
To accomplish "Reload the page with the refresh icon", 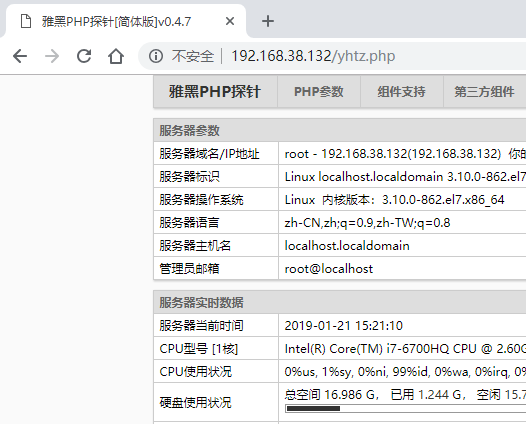I will point(84,56).
